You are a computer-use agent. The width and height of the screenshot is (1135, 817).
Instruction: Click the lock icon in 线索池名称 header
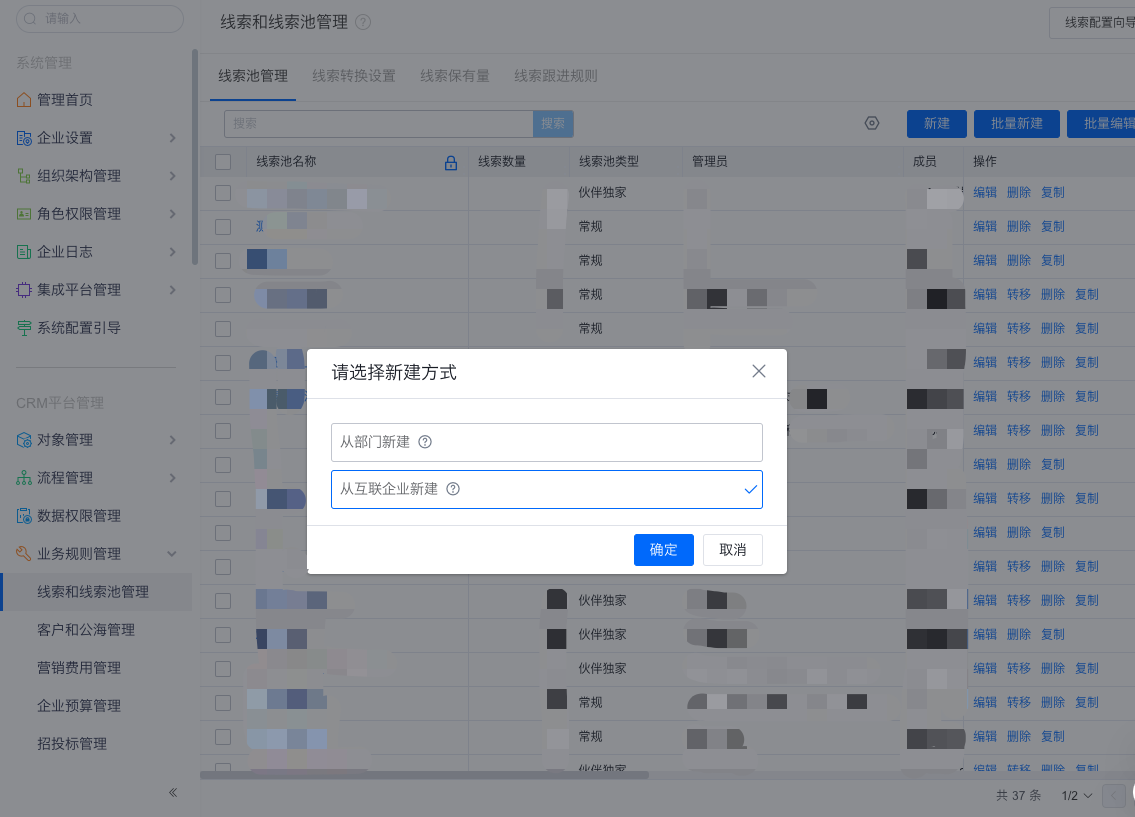point(450,161)
